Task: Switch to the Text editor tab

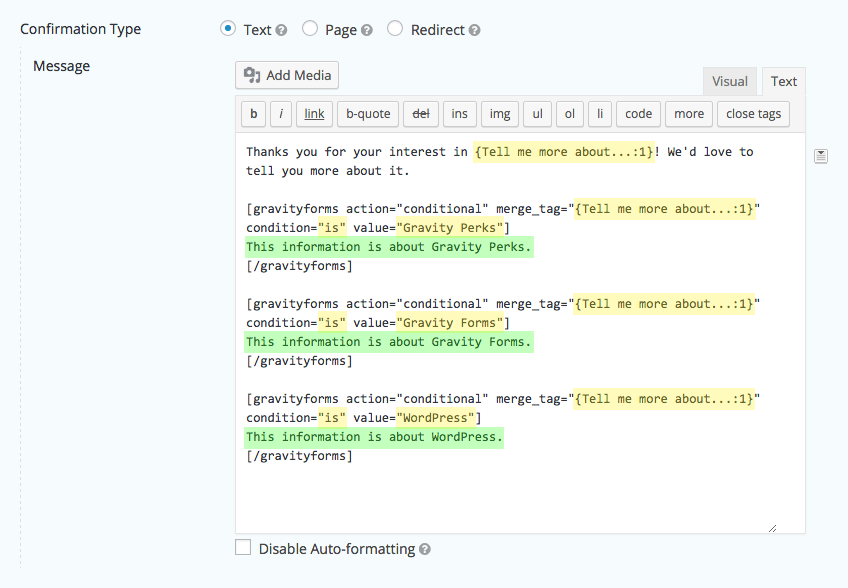Action: pos(783,81)
